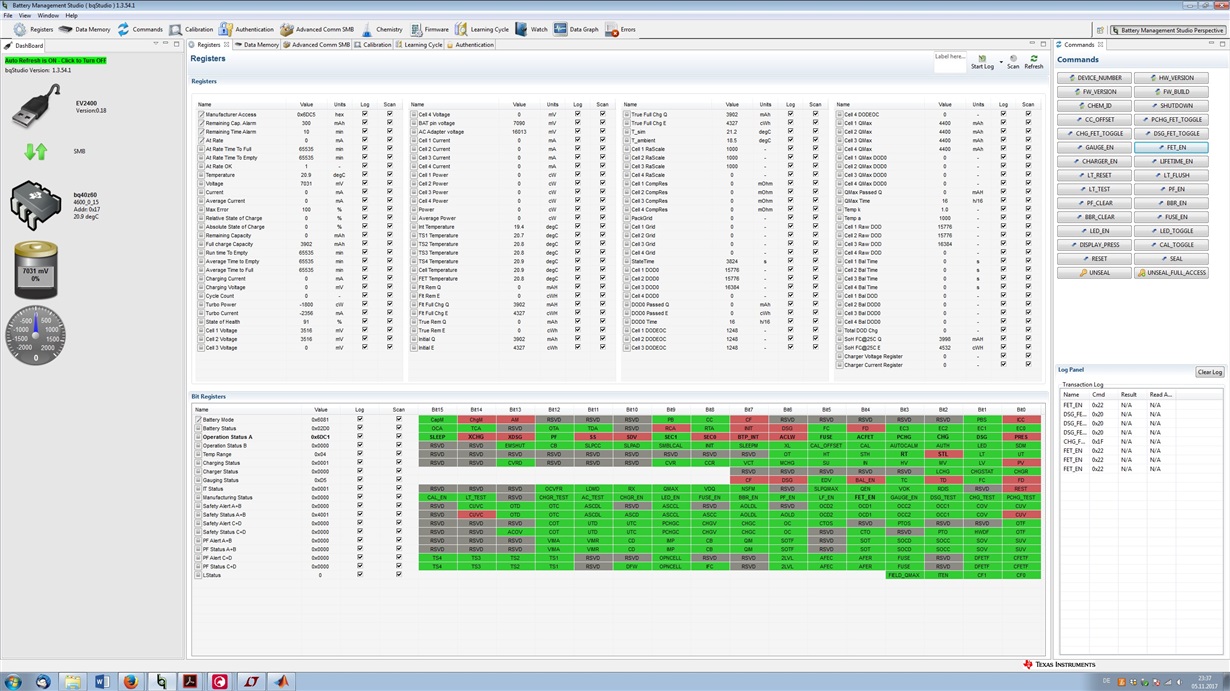Screen dimensions: 1230x691
Task: Toggle Log checkbox for Battery Mode bit register
Action: 360,419
